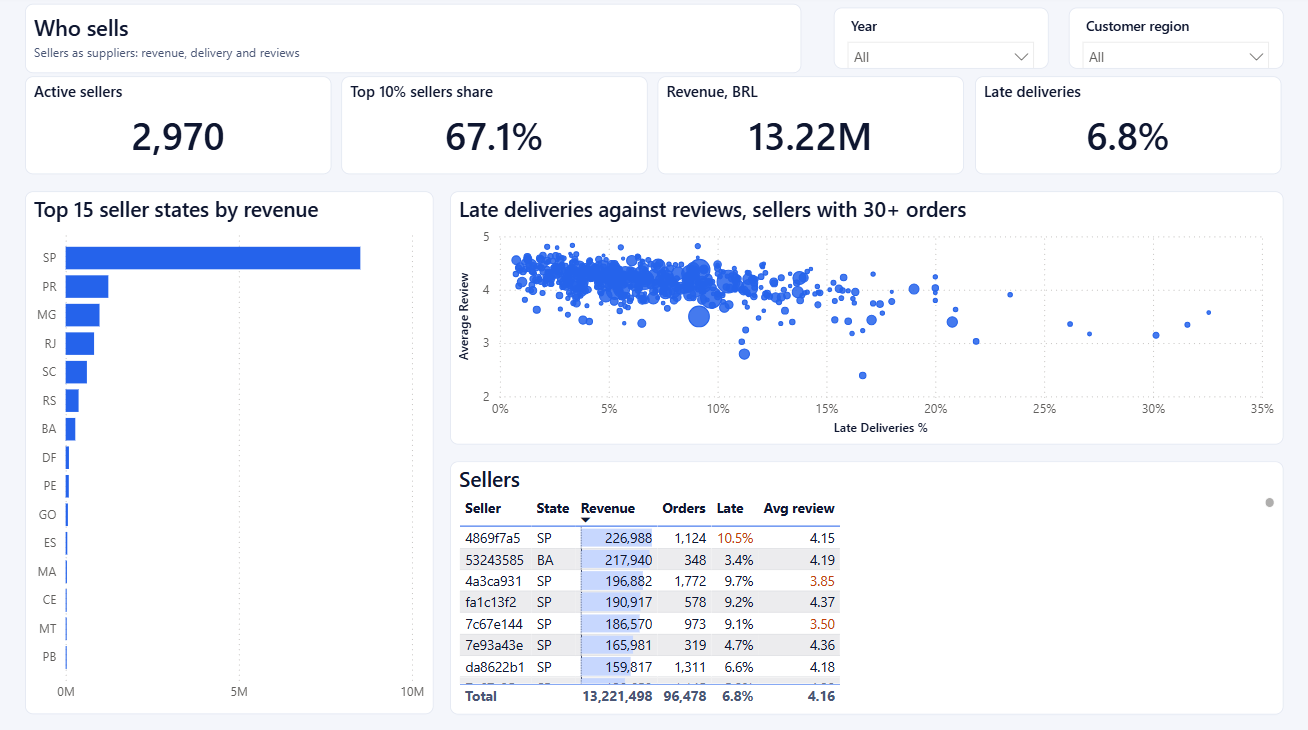Select seller 4869f7a5 in the table
The width and height of the screenshot is (1308, 730).
pyautogui.click(x=493, y=538)
